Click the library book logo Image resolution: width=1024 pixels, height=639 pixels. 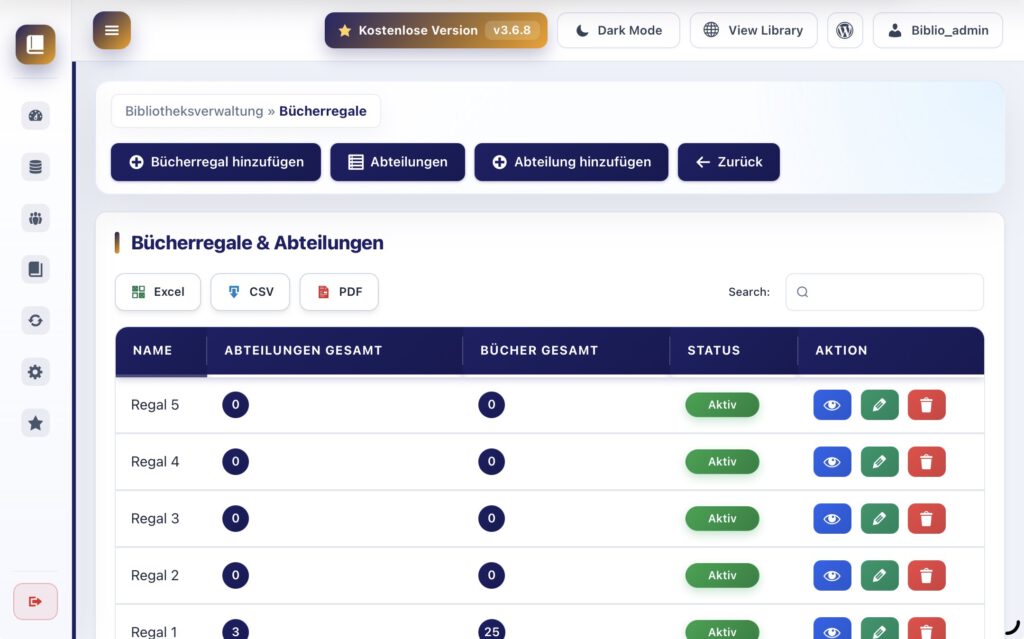(35, 44)
